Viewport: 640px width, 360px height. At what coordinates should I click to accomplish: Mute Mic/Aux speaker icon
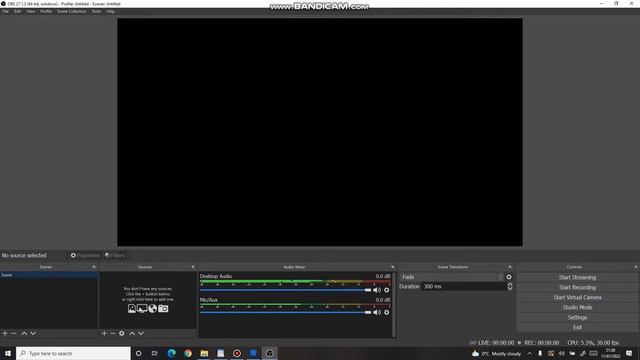(x=377, y=313)
